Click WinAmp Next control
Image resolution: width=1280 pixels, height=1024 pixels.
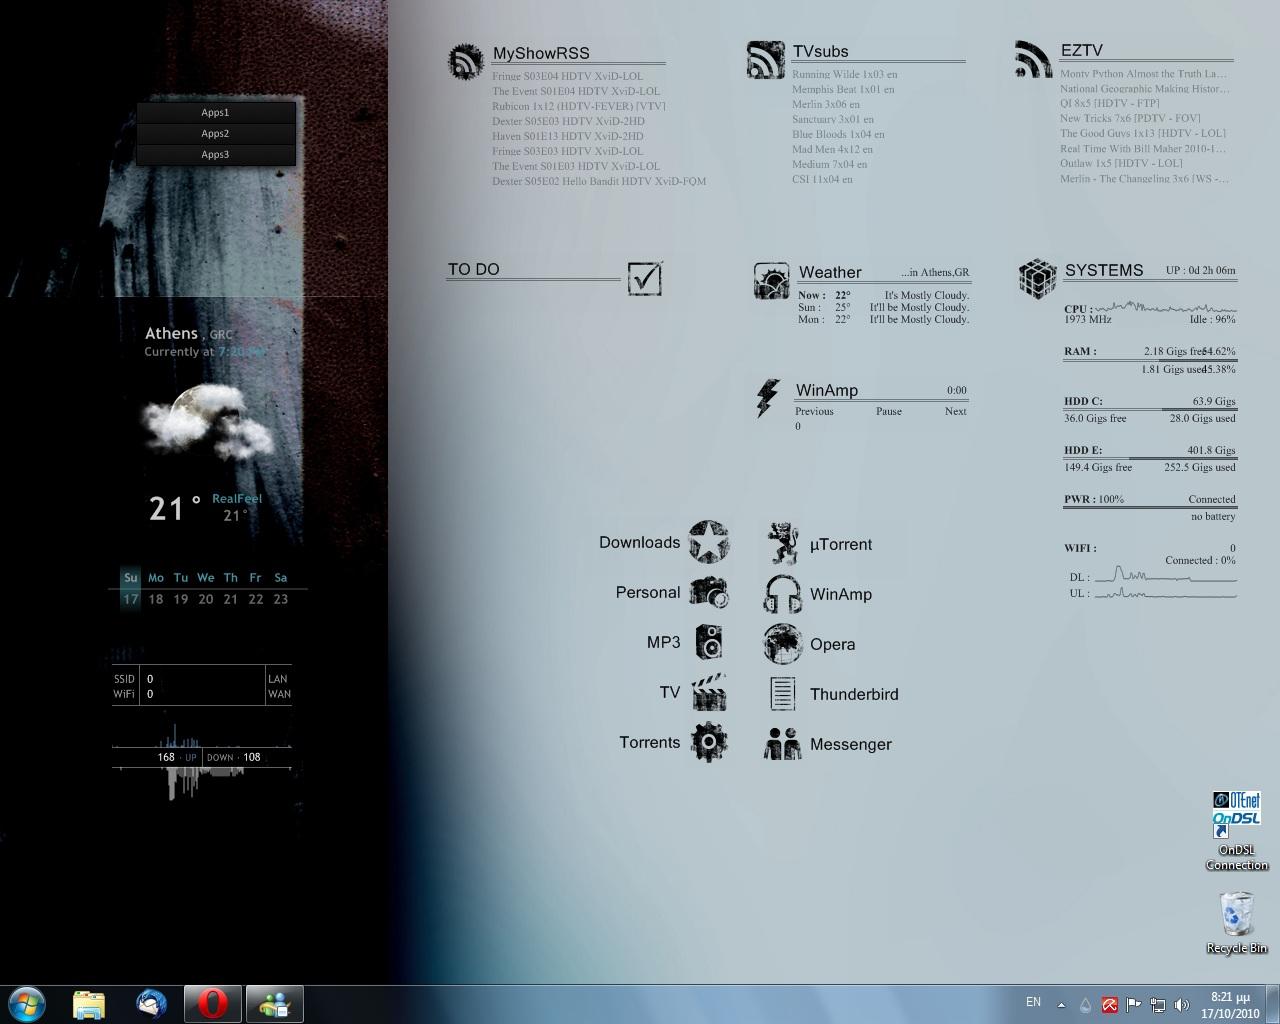(955, 411)
